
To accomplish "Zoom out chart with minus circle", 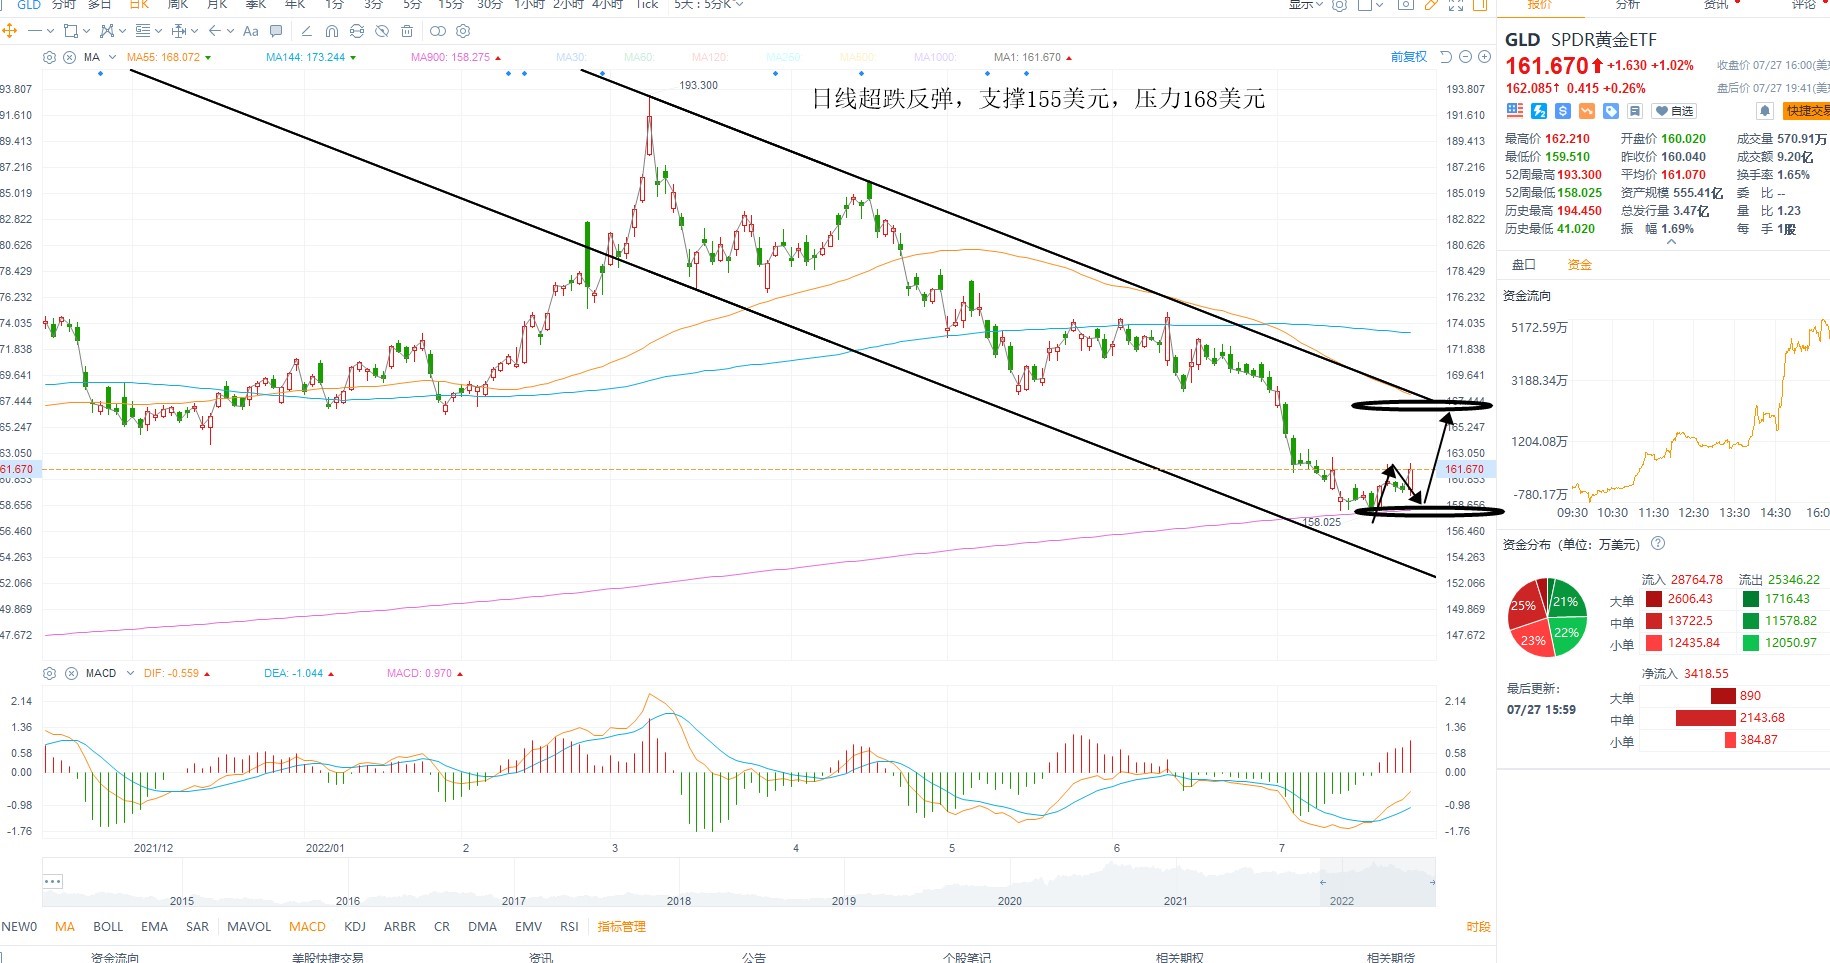I will [x=1465, y=57].
